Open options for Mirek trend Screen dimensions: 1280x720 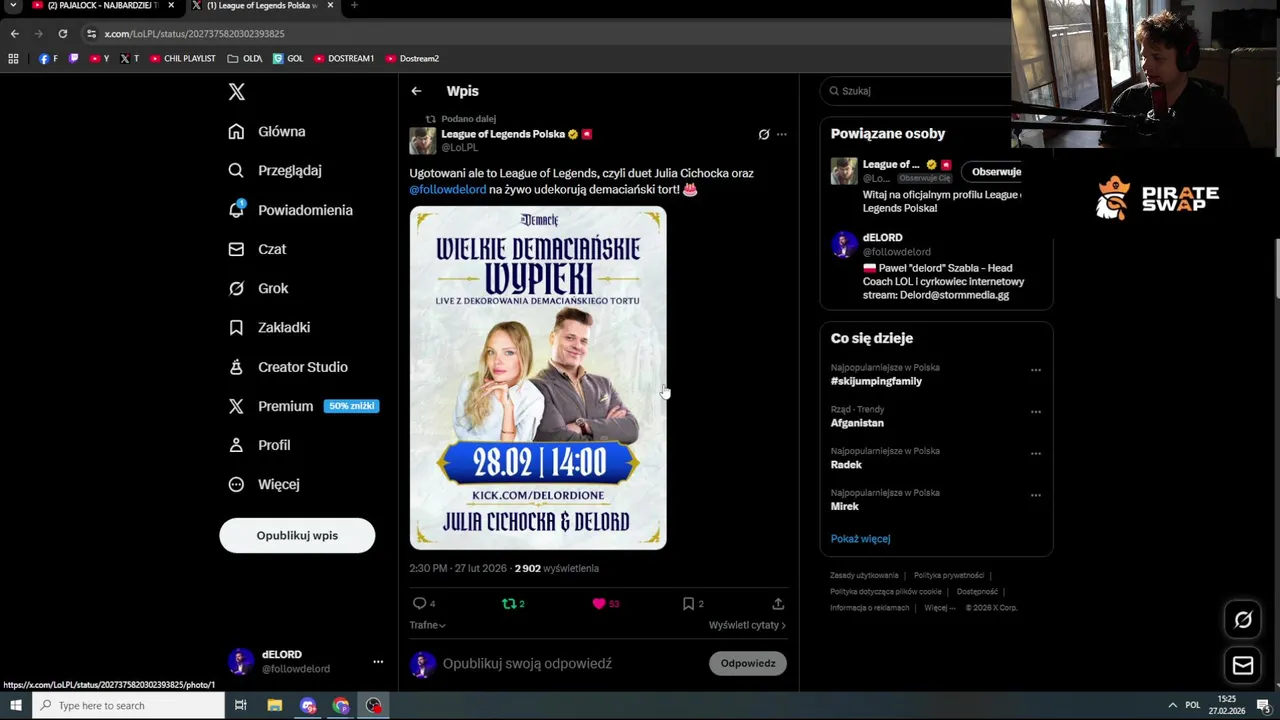pos(1036,495)
